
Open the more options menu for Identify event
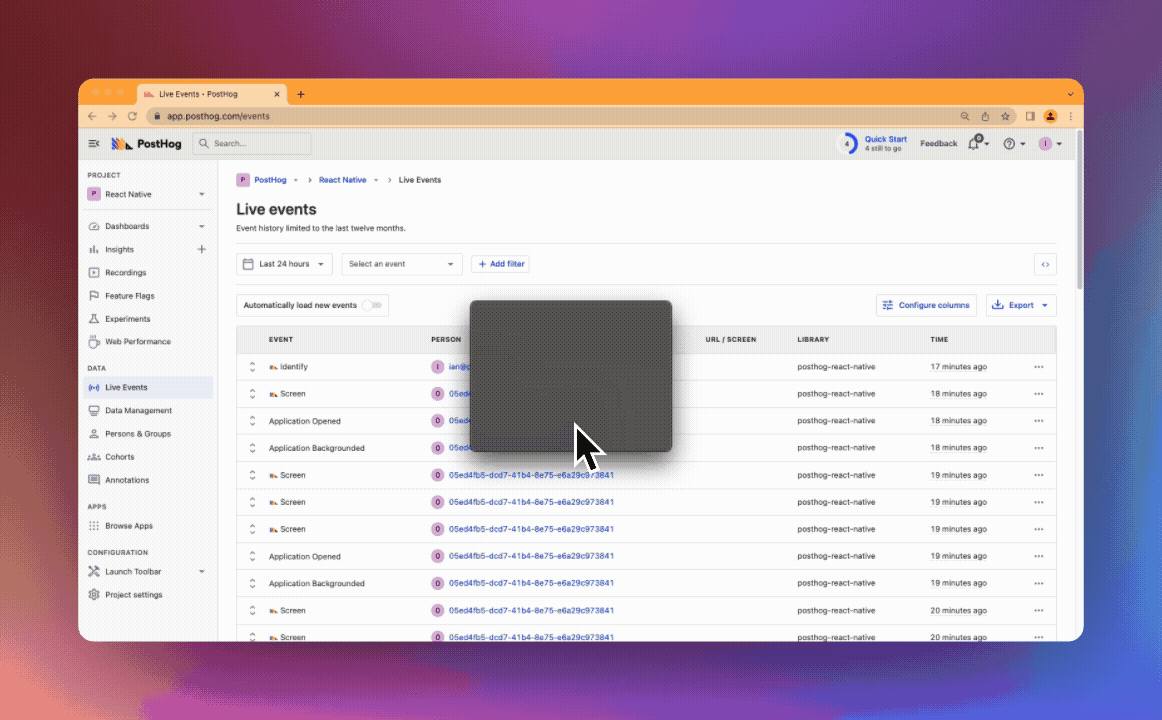[x=1038, y=367]
